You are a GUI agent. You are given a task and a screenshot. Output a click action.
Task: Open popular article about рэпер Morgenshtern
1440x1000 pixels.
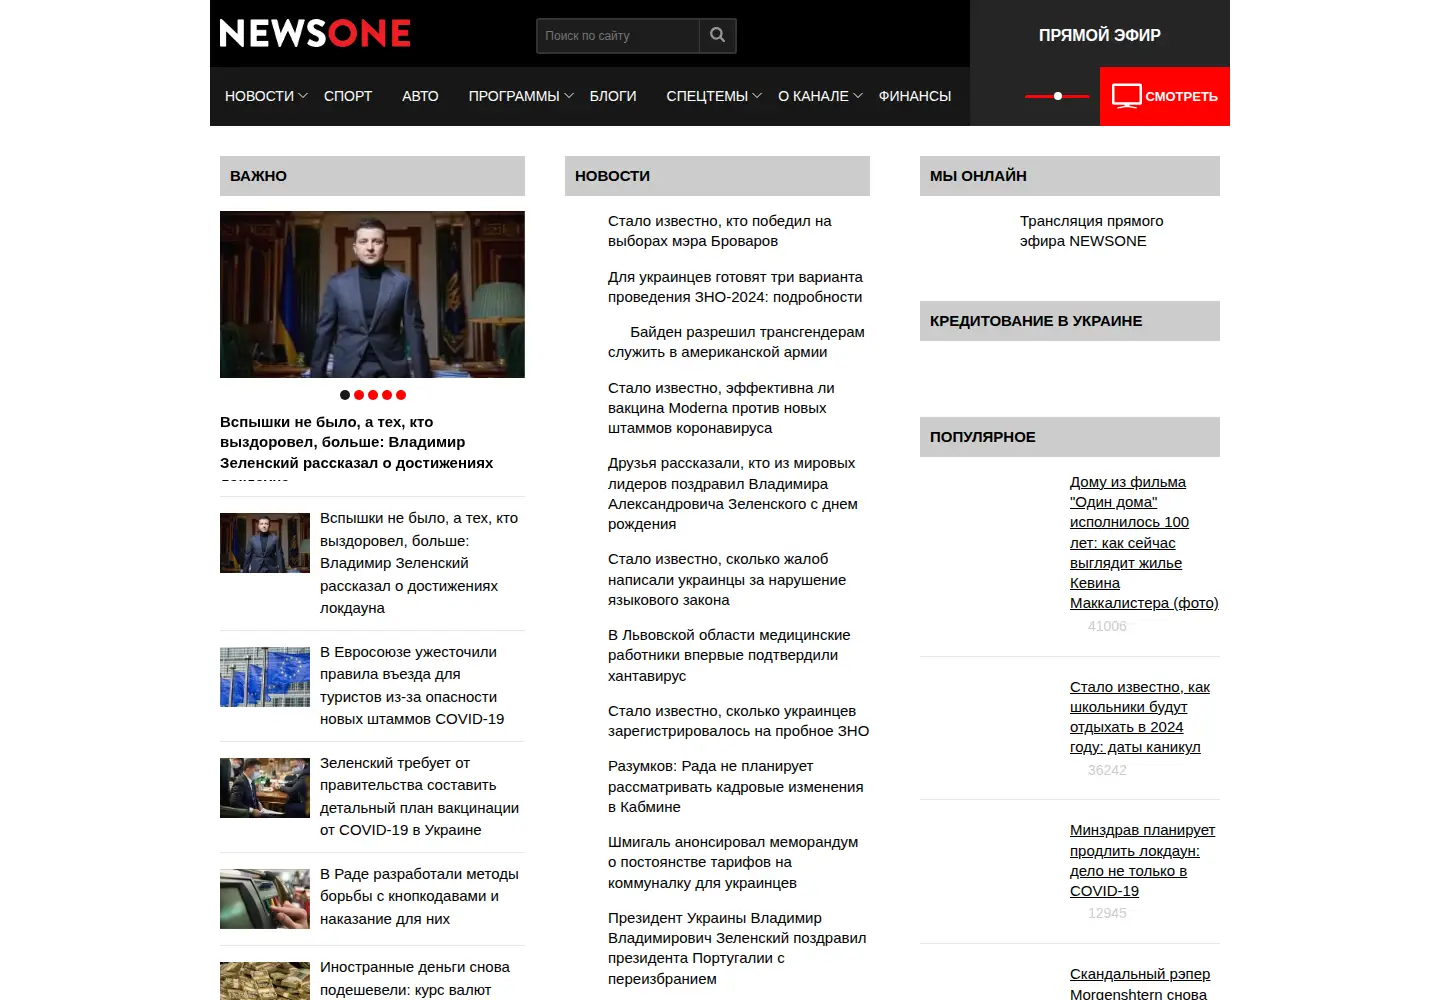point(1140,983)
